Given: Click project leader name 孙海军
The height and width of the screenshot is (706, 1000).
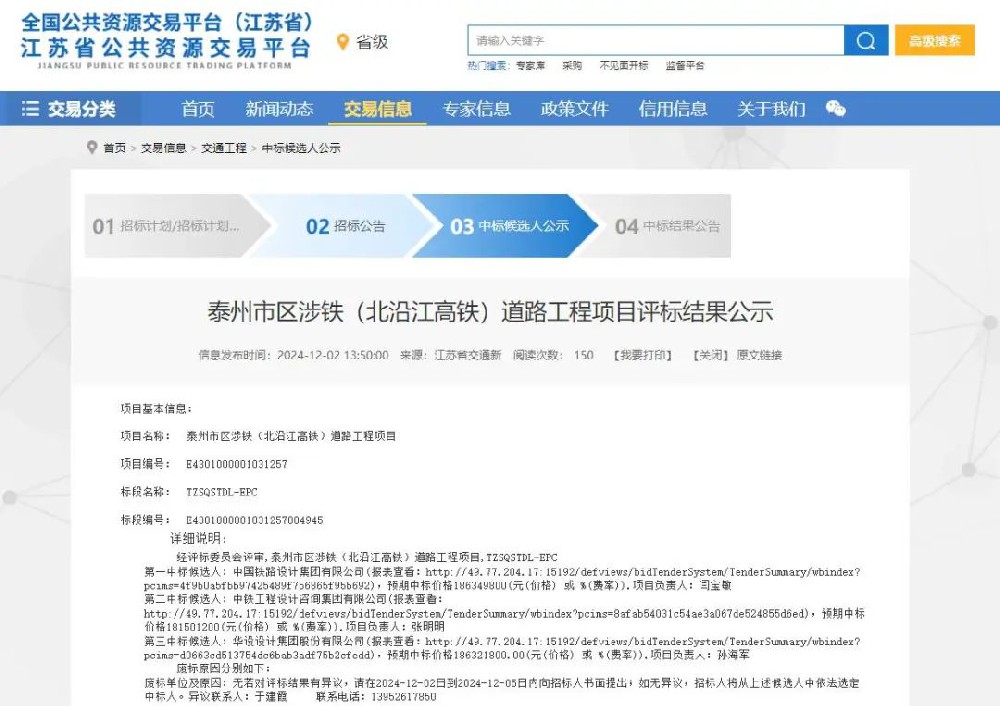Looking at the screenshot, I should pos(733,655).
